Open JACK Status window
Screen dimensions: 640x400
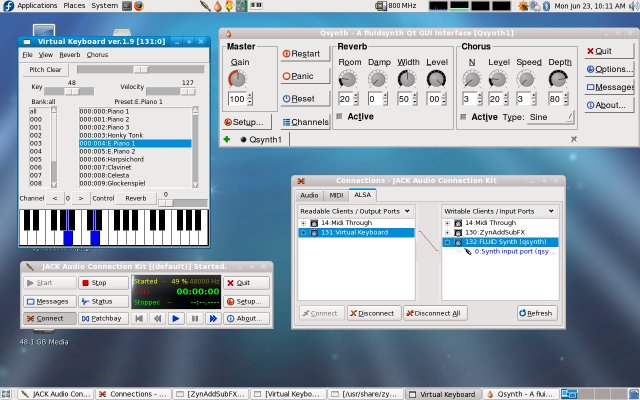103,301
